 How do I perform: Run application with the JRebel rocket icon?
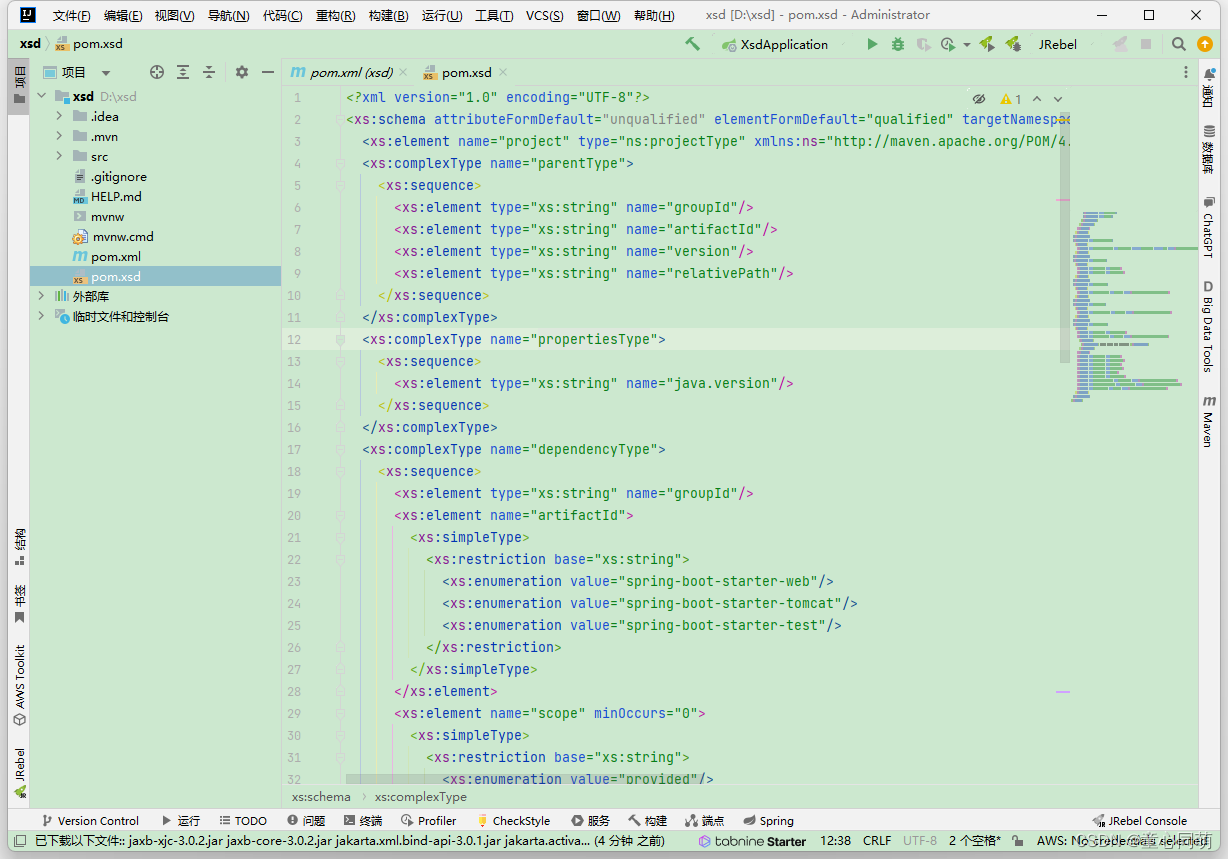tap(987, 44)
